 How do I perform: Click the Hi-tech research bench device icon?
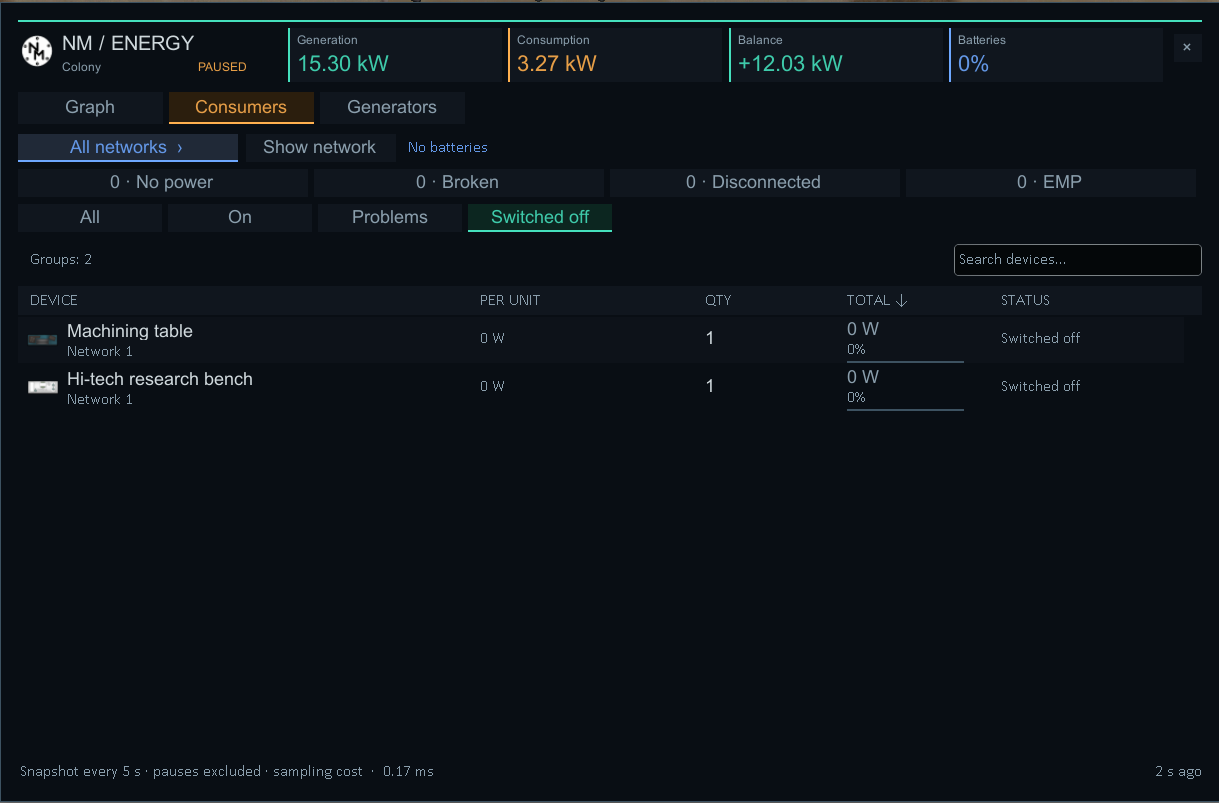pos(42,387)
